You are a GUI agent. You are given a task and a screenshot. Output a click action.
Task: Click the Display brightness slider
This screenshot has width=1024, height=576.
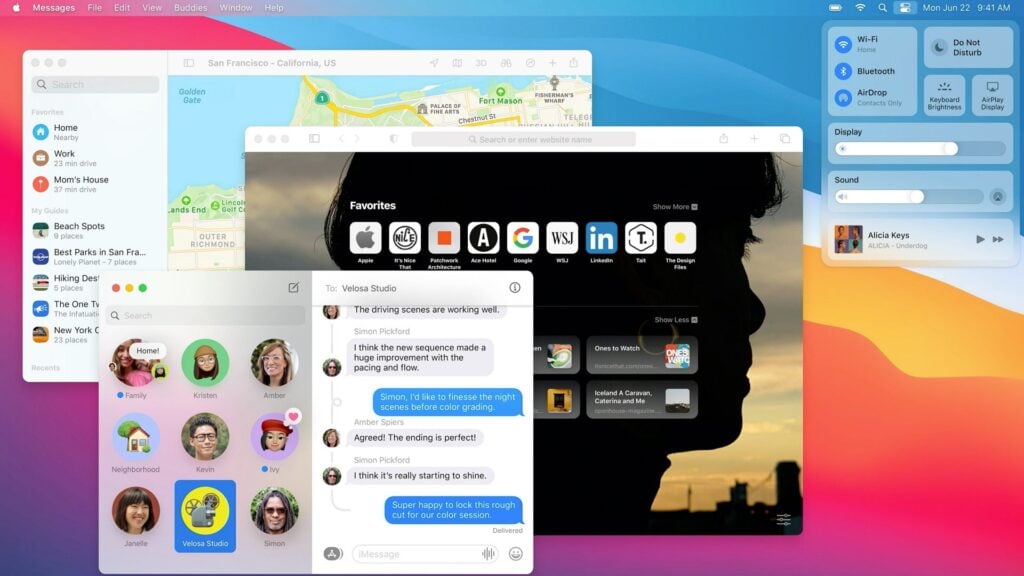coord(920,149)
